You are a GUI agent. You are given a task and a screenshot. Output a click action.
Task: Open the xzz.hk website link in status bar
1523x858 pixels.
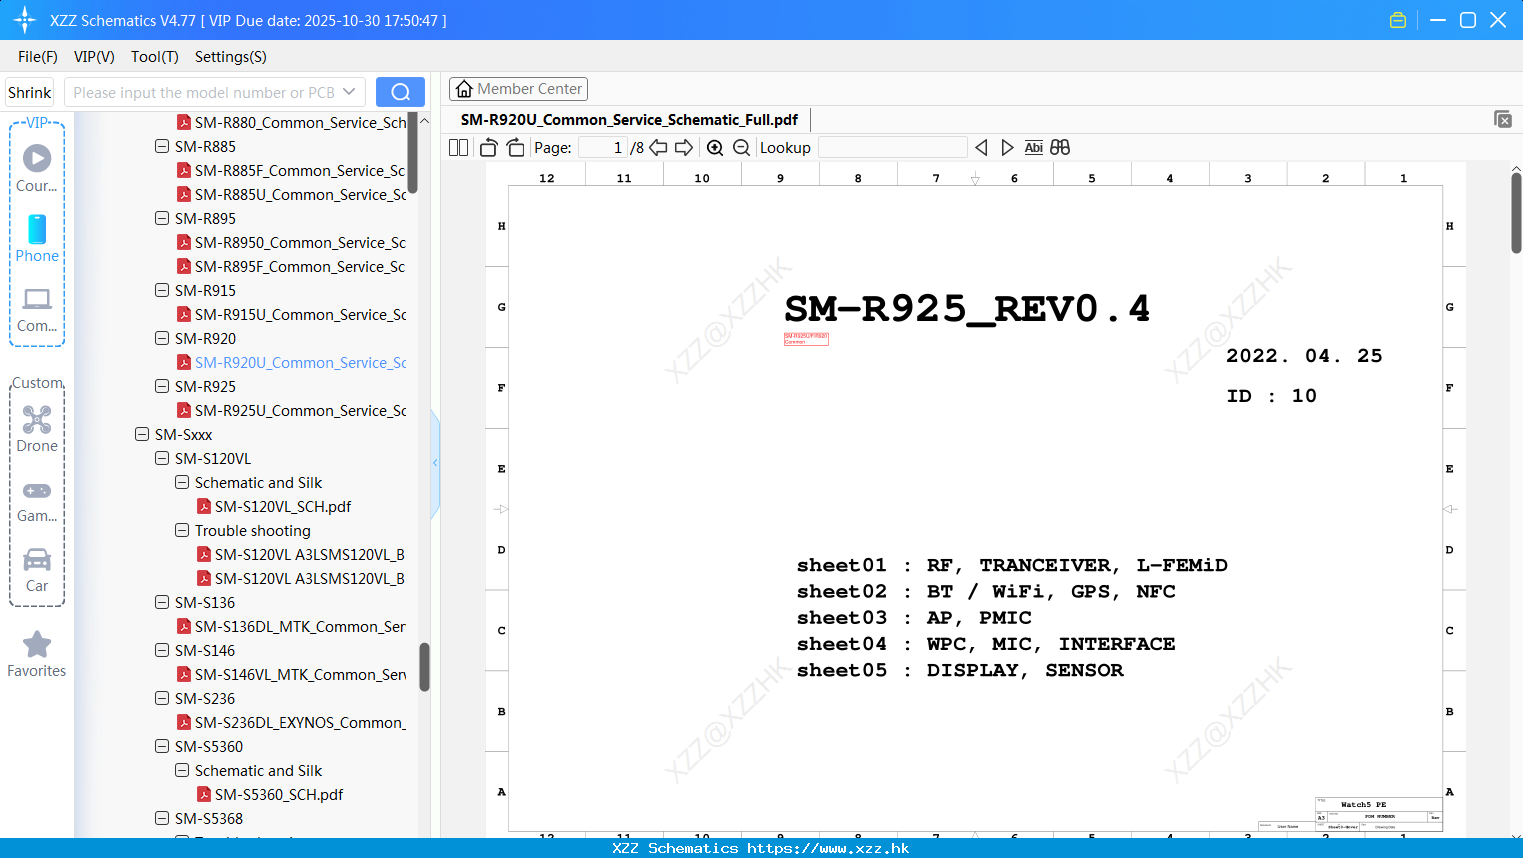click(828, 848)
